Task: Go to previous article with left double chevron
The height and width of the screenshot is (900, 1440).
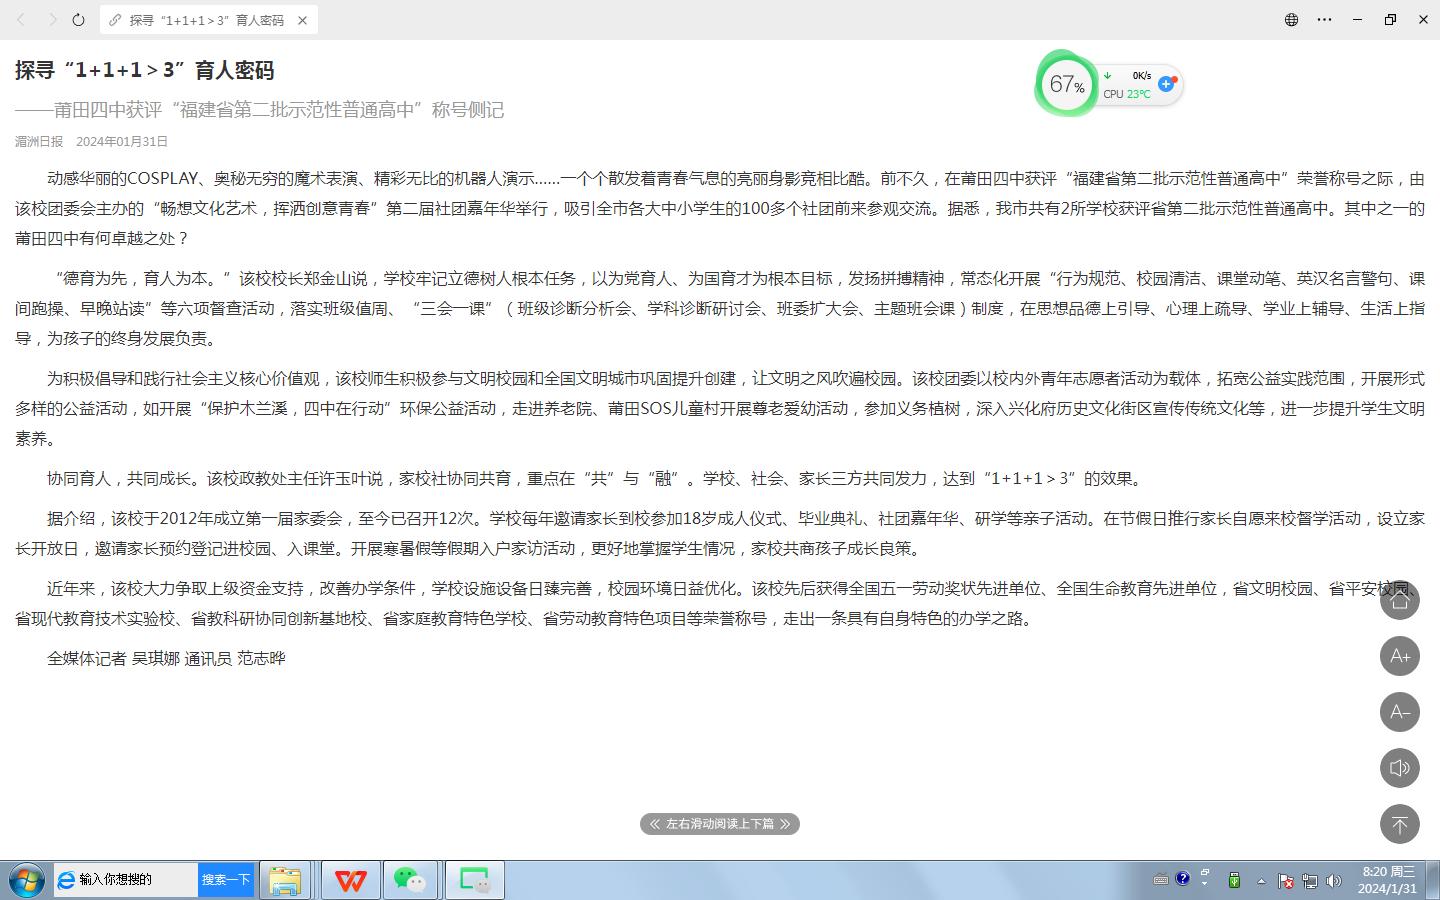Action: [654, 824]
